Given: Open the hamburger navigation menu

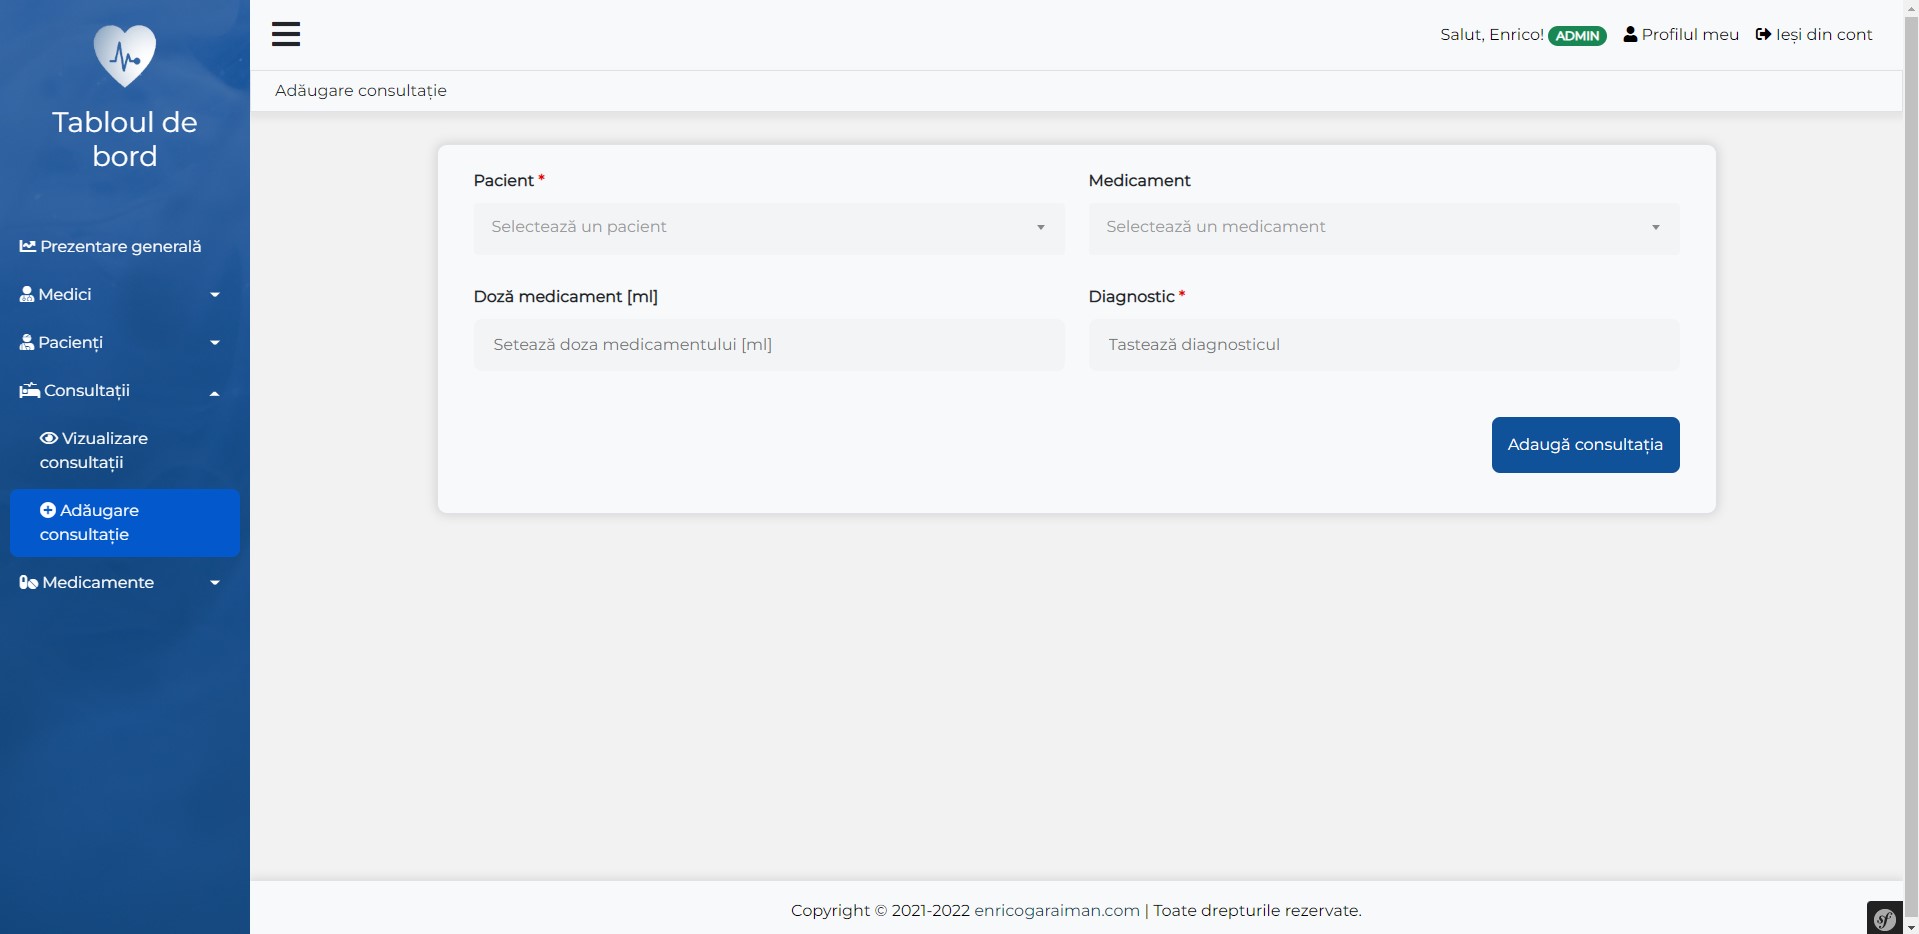Looking at the screenshot, I should point(287,33).
